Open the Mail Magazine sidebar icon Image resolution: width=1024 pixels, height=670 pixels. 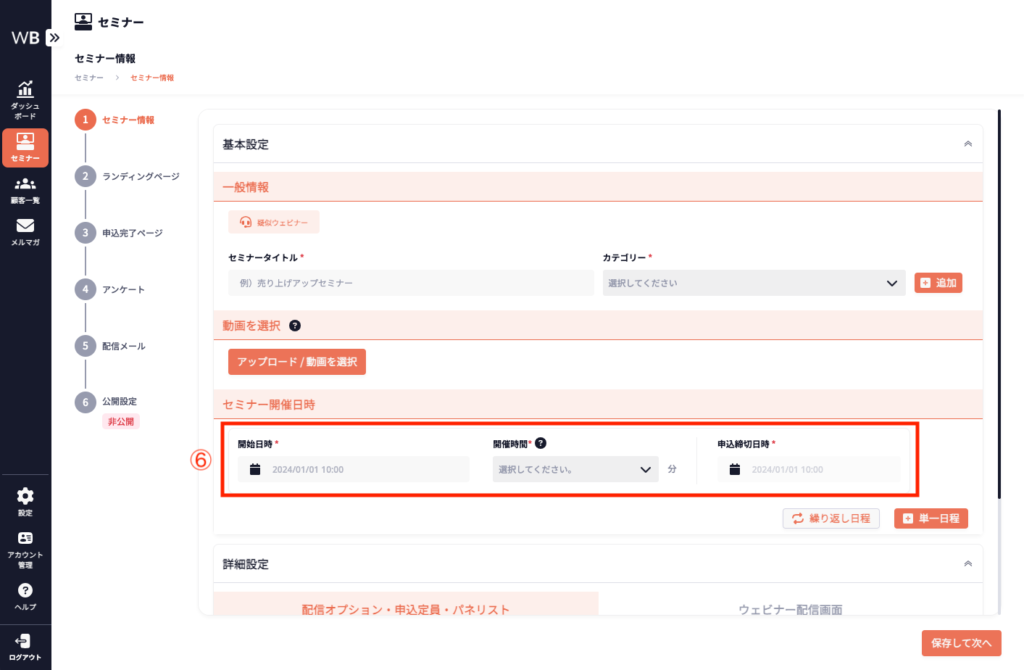pos(25,232)
